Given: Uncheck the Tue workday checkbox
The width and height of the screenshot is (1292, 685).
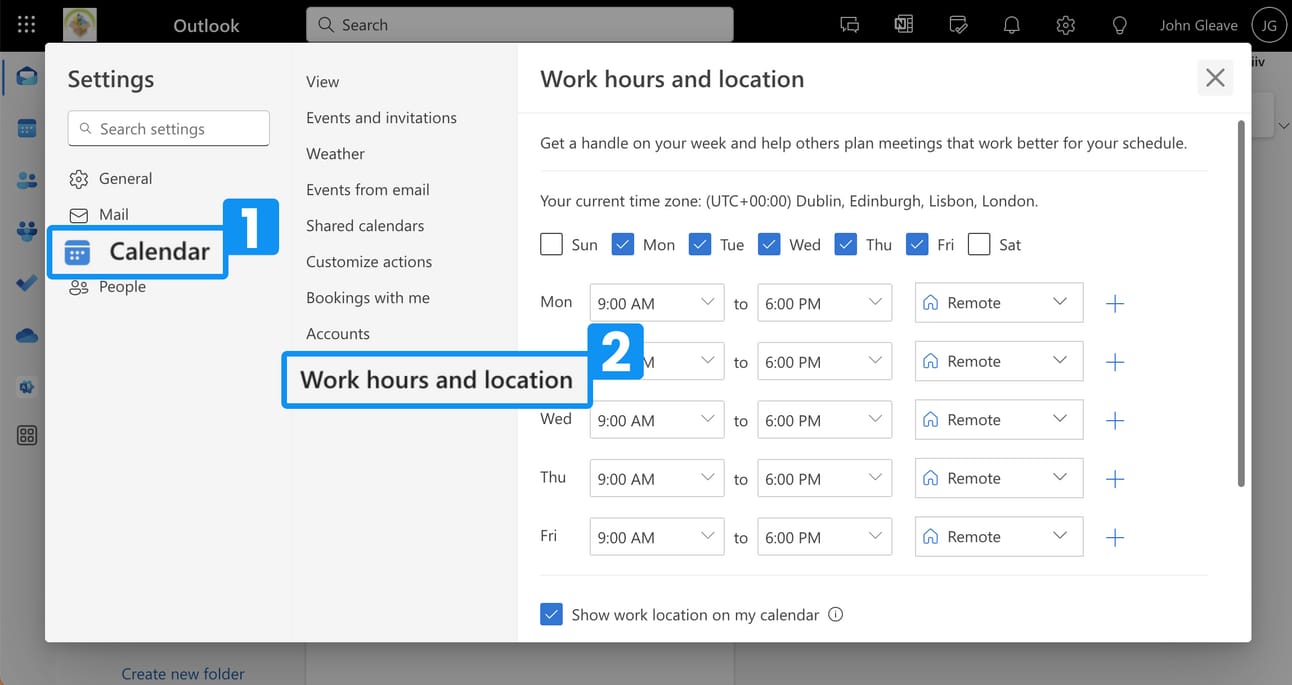Looking at the screenshot, I should 700,244.
